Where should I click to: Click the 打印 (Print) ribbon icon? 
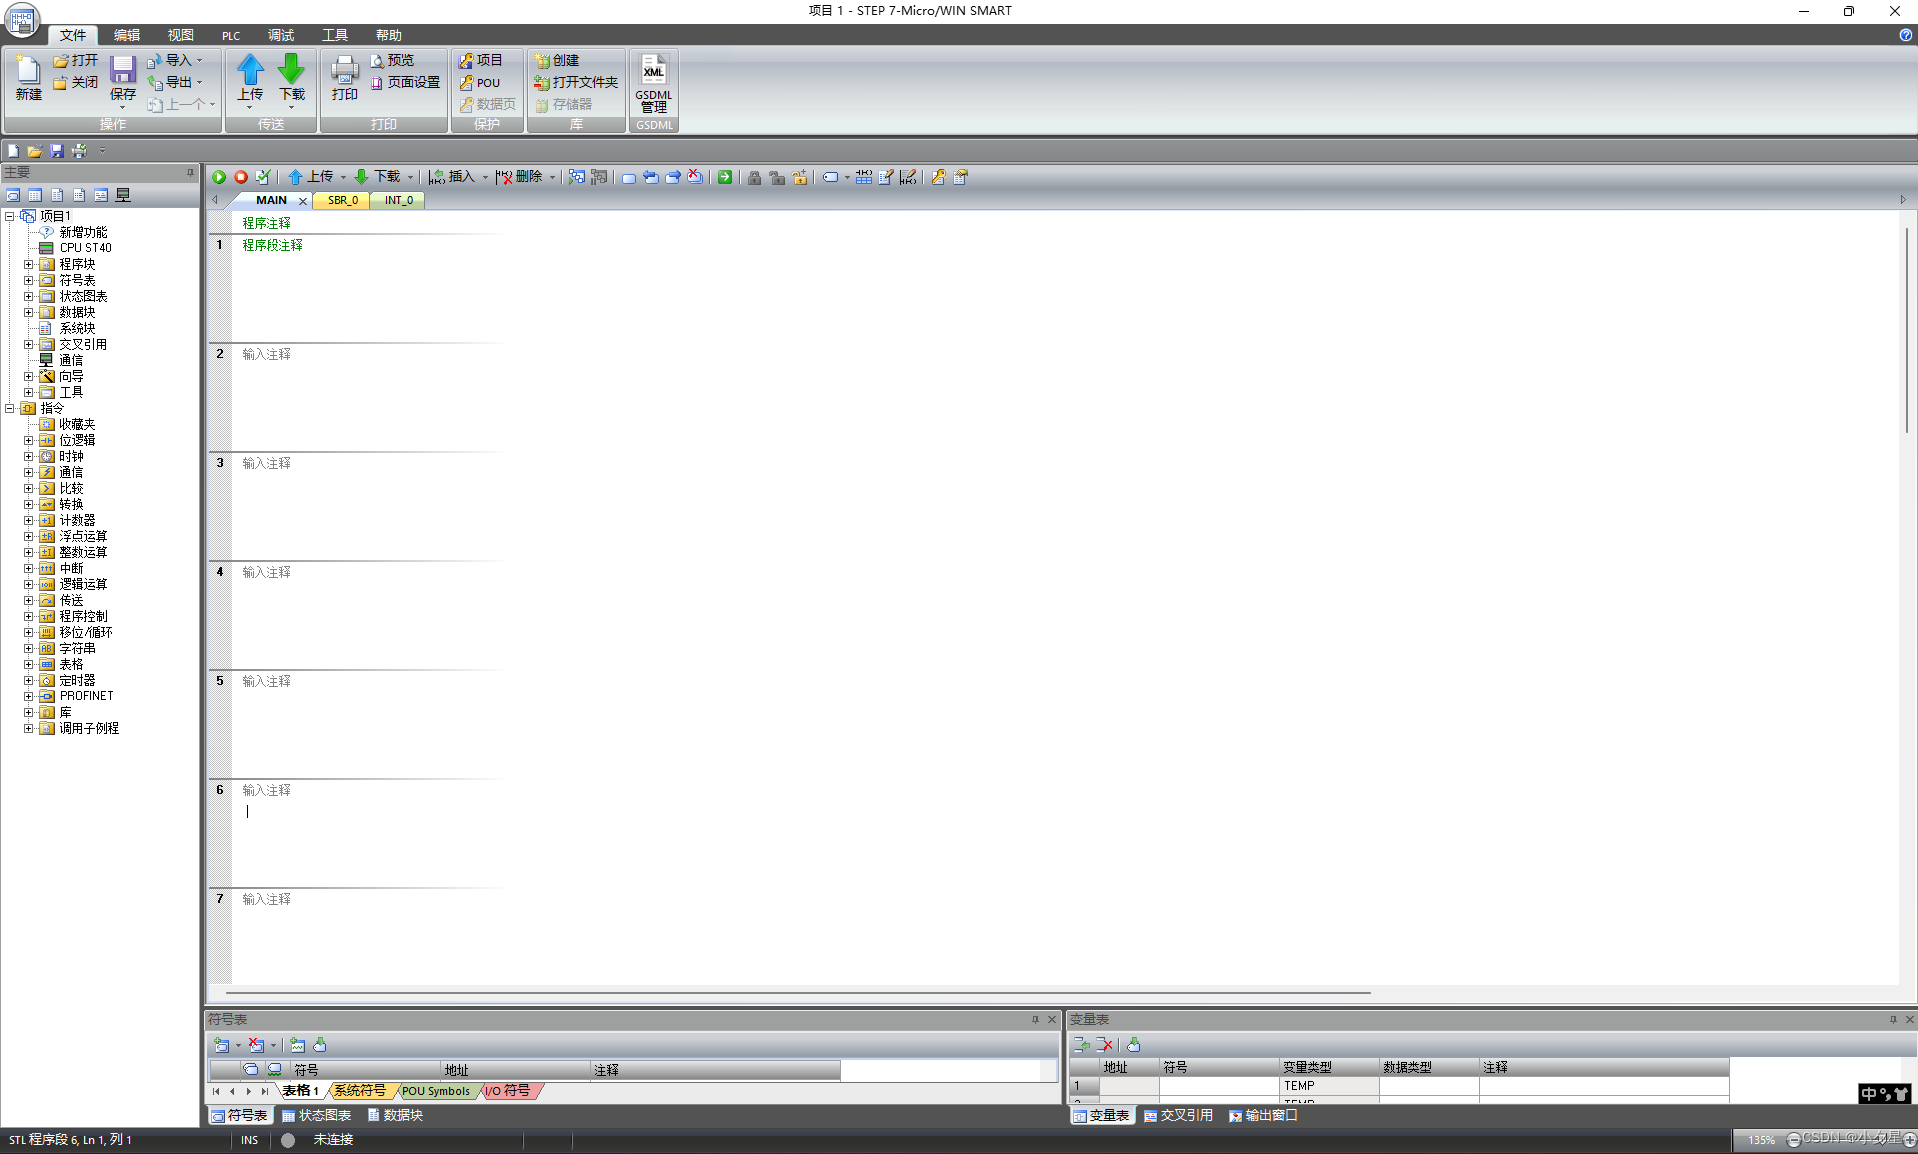point(343,80)
